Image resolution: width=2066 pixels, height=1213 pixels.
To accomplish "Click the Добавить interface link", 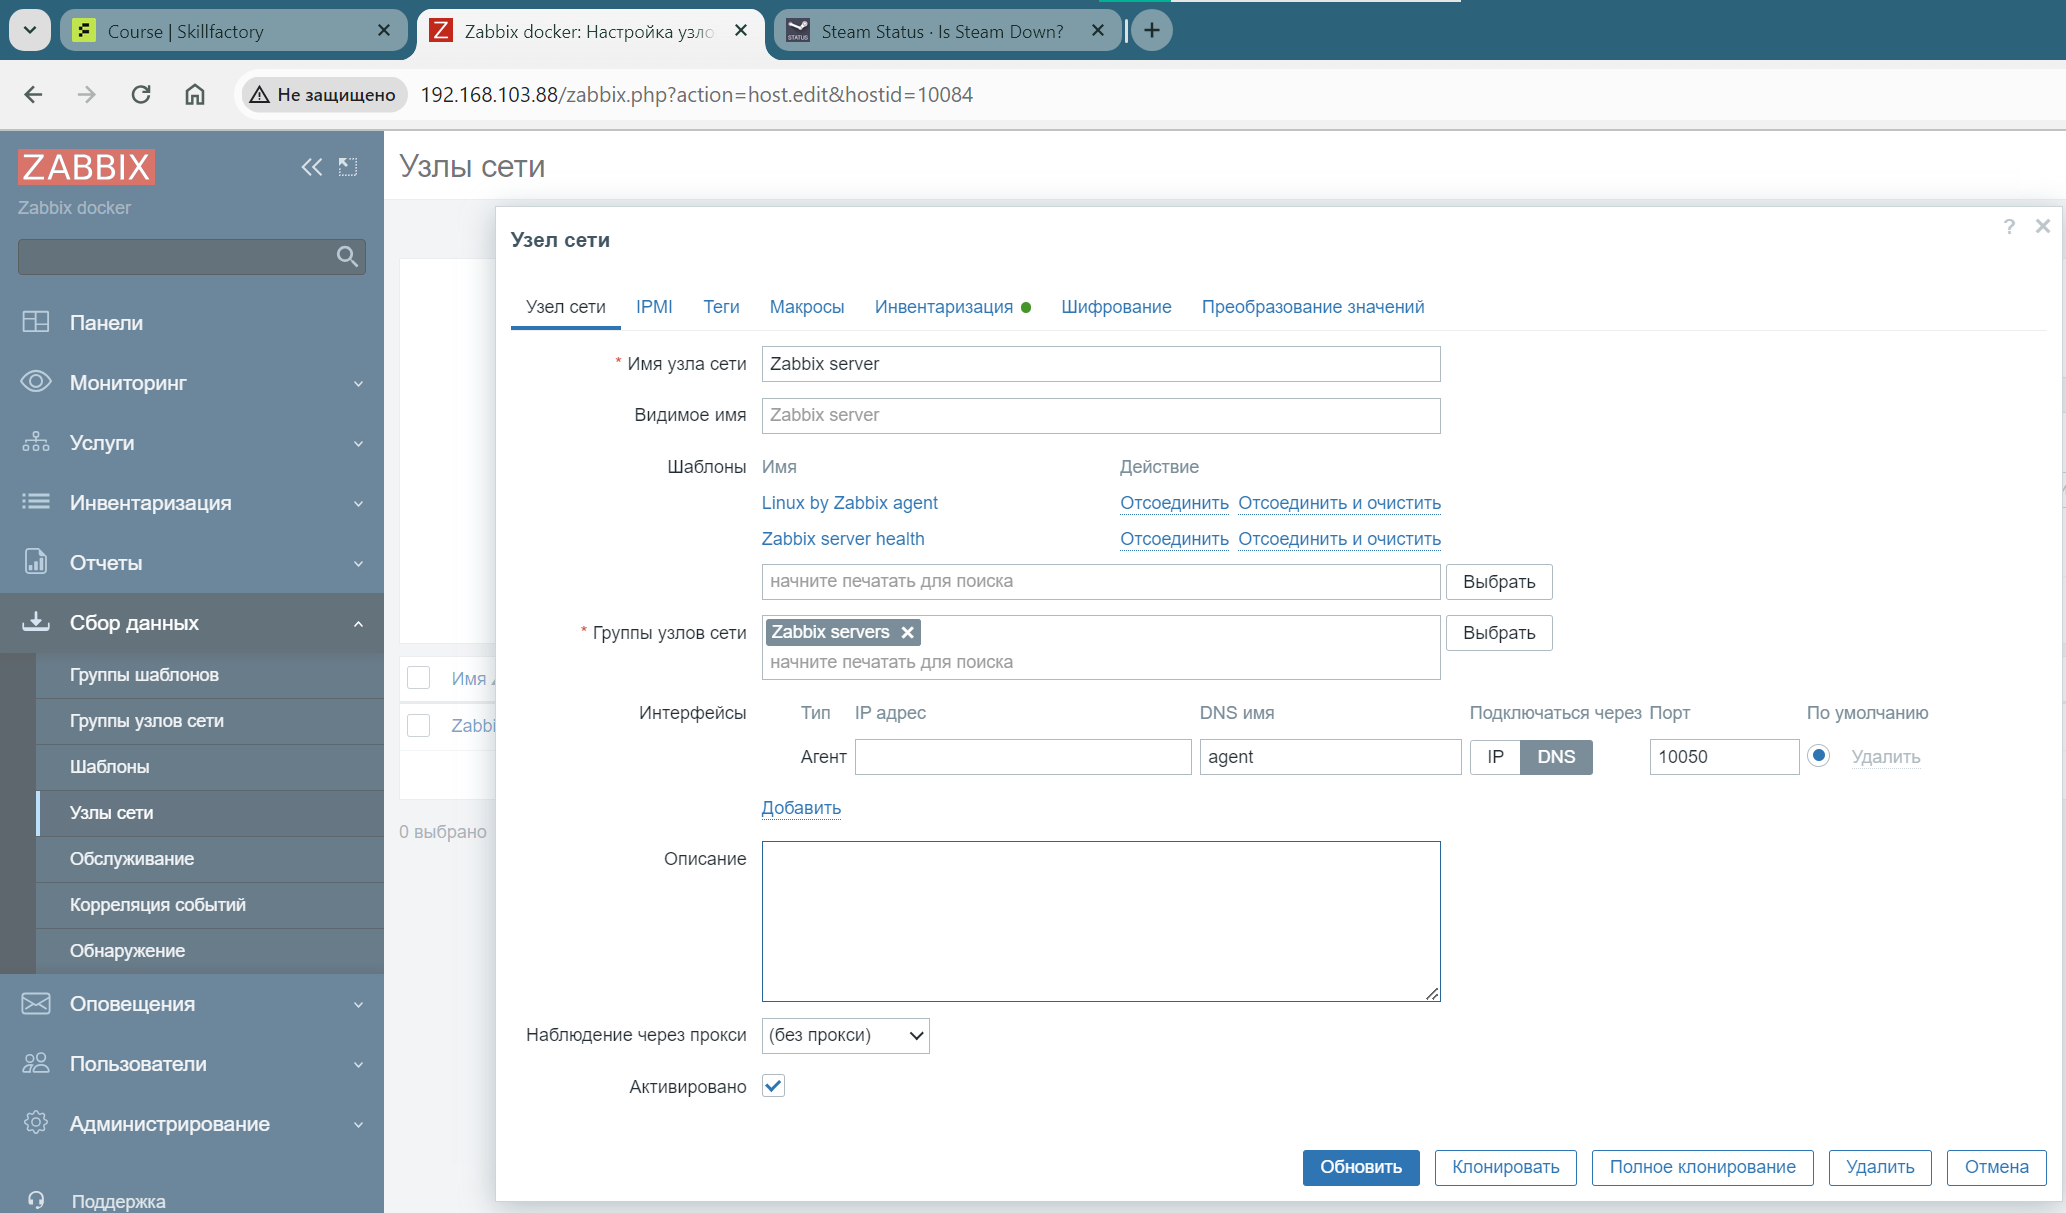I will click(x=801, y=808).
